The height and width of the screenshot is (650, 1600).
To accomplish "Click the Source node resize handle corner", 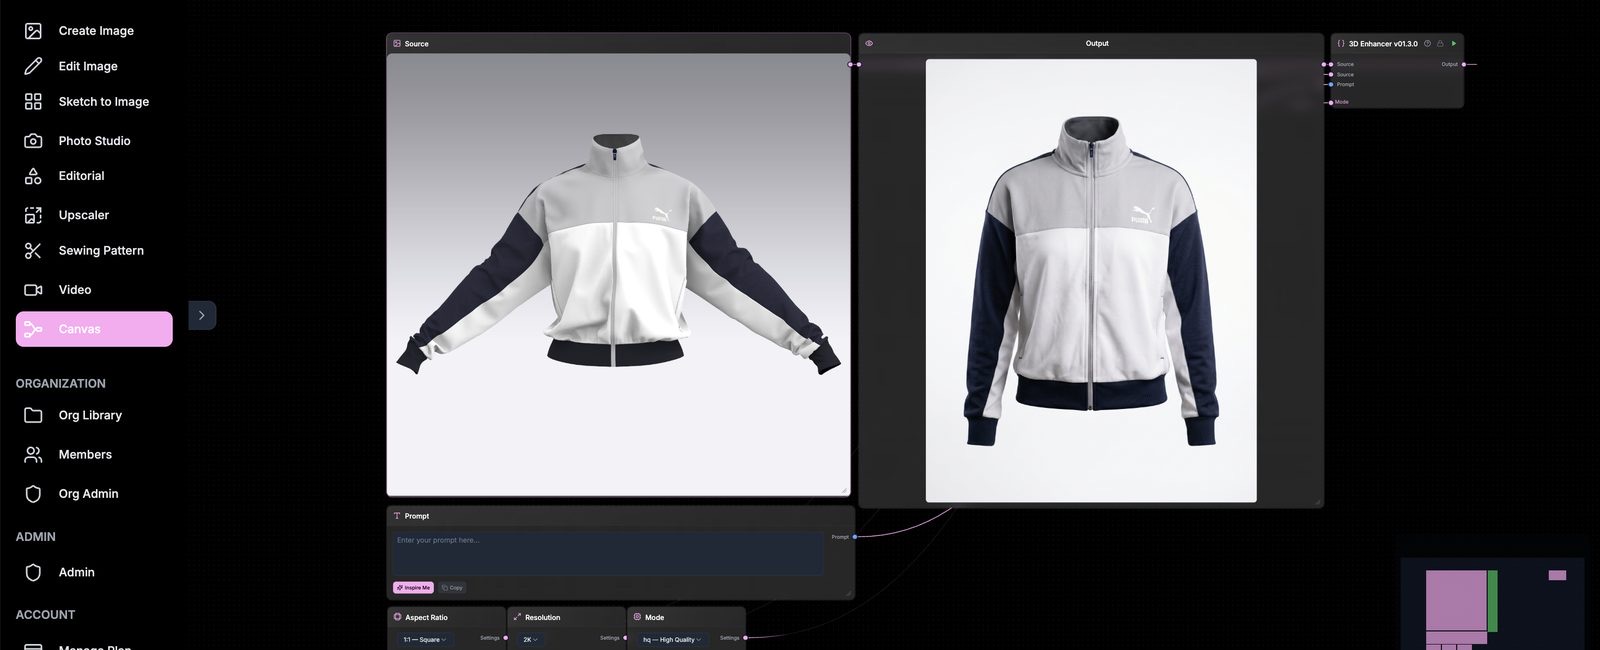I will coord(845,490).
